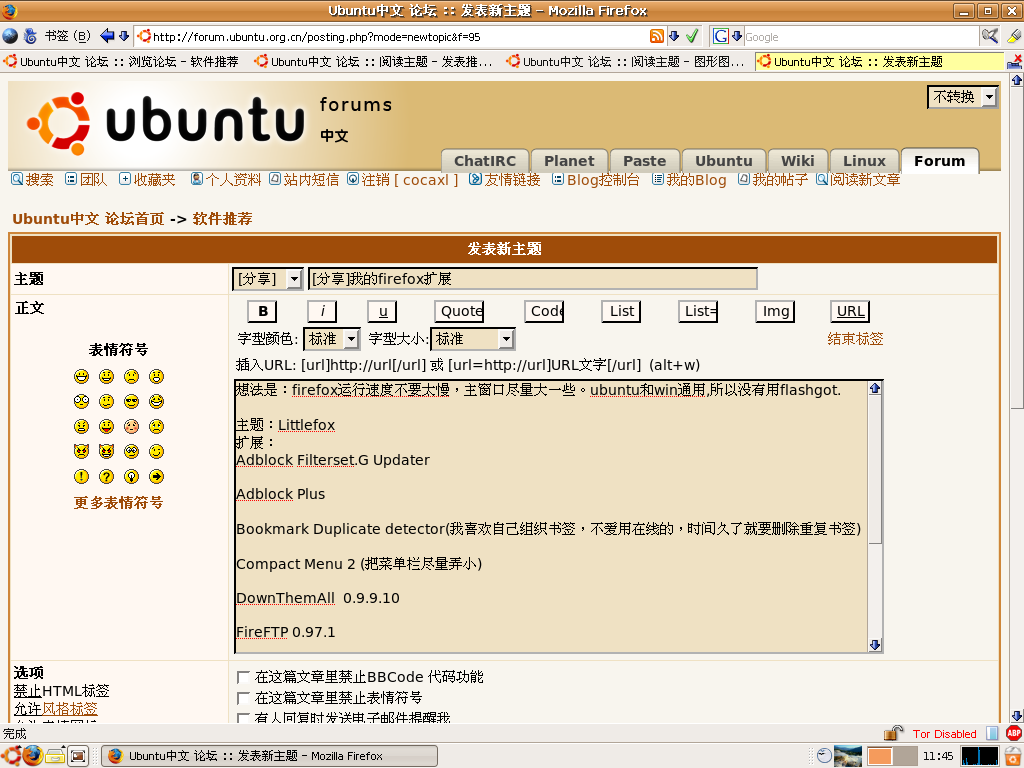The width and height of the screenshot is (1024, 768).
Task: Go back with the blue arrow
Action: [107, 36]
